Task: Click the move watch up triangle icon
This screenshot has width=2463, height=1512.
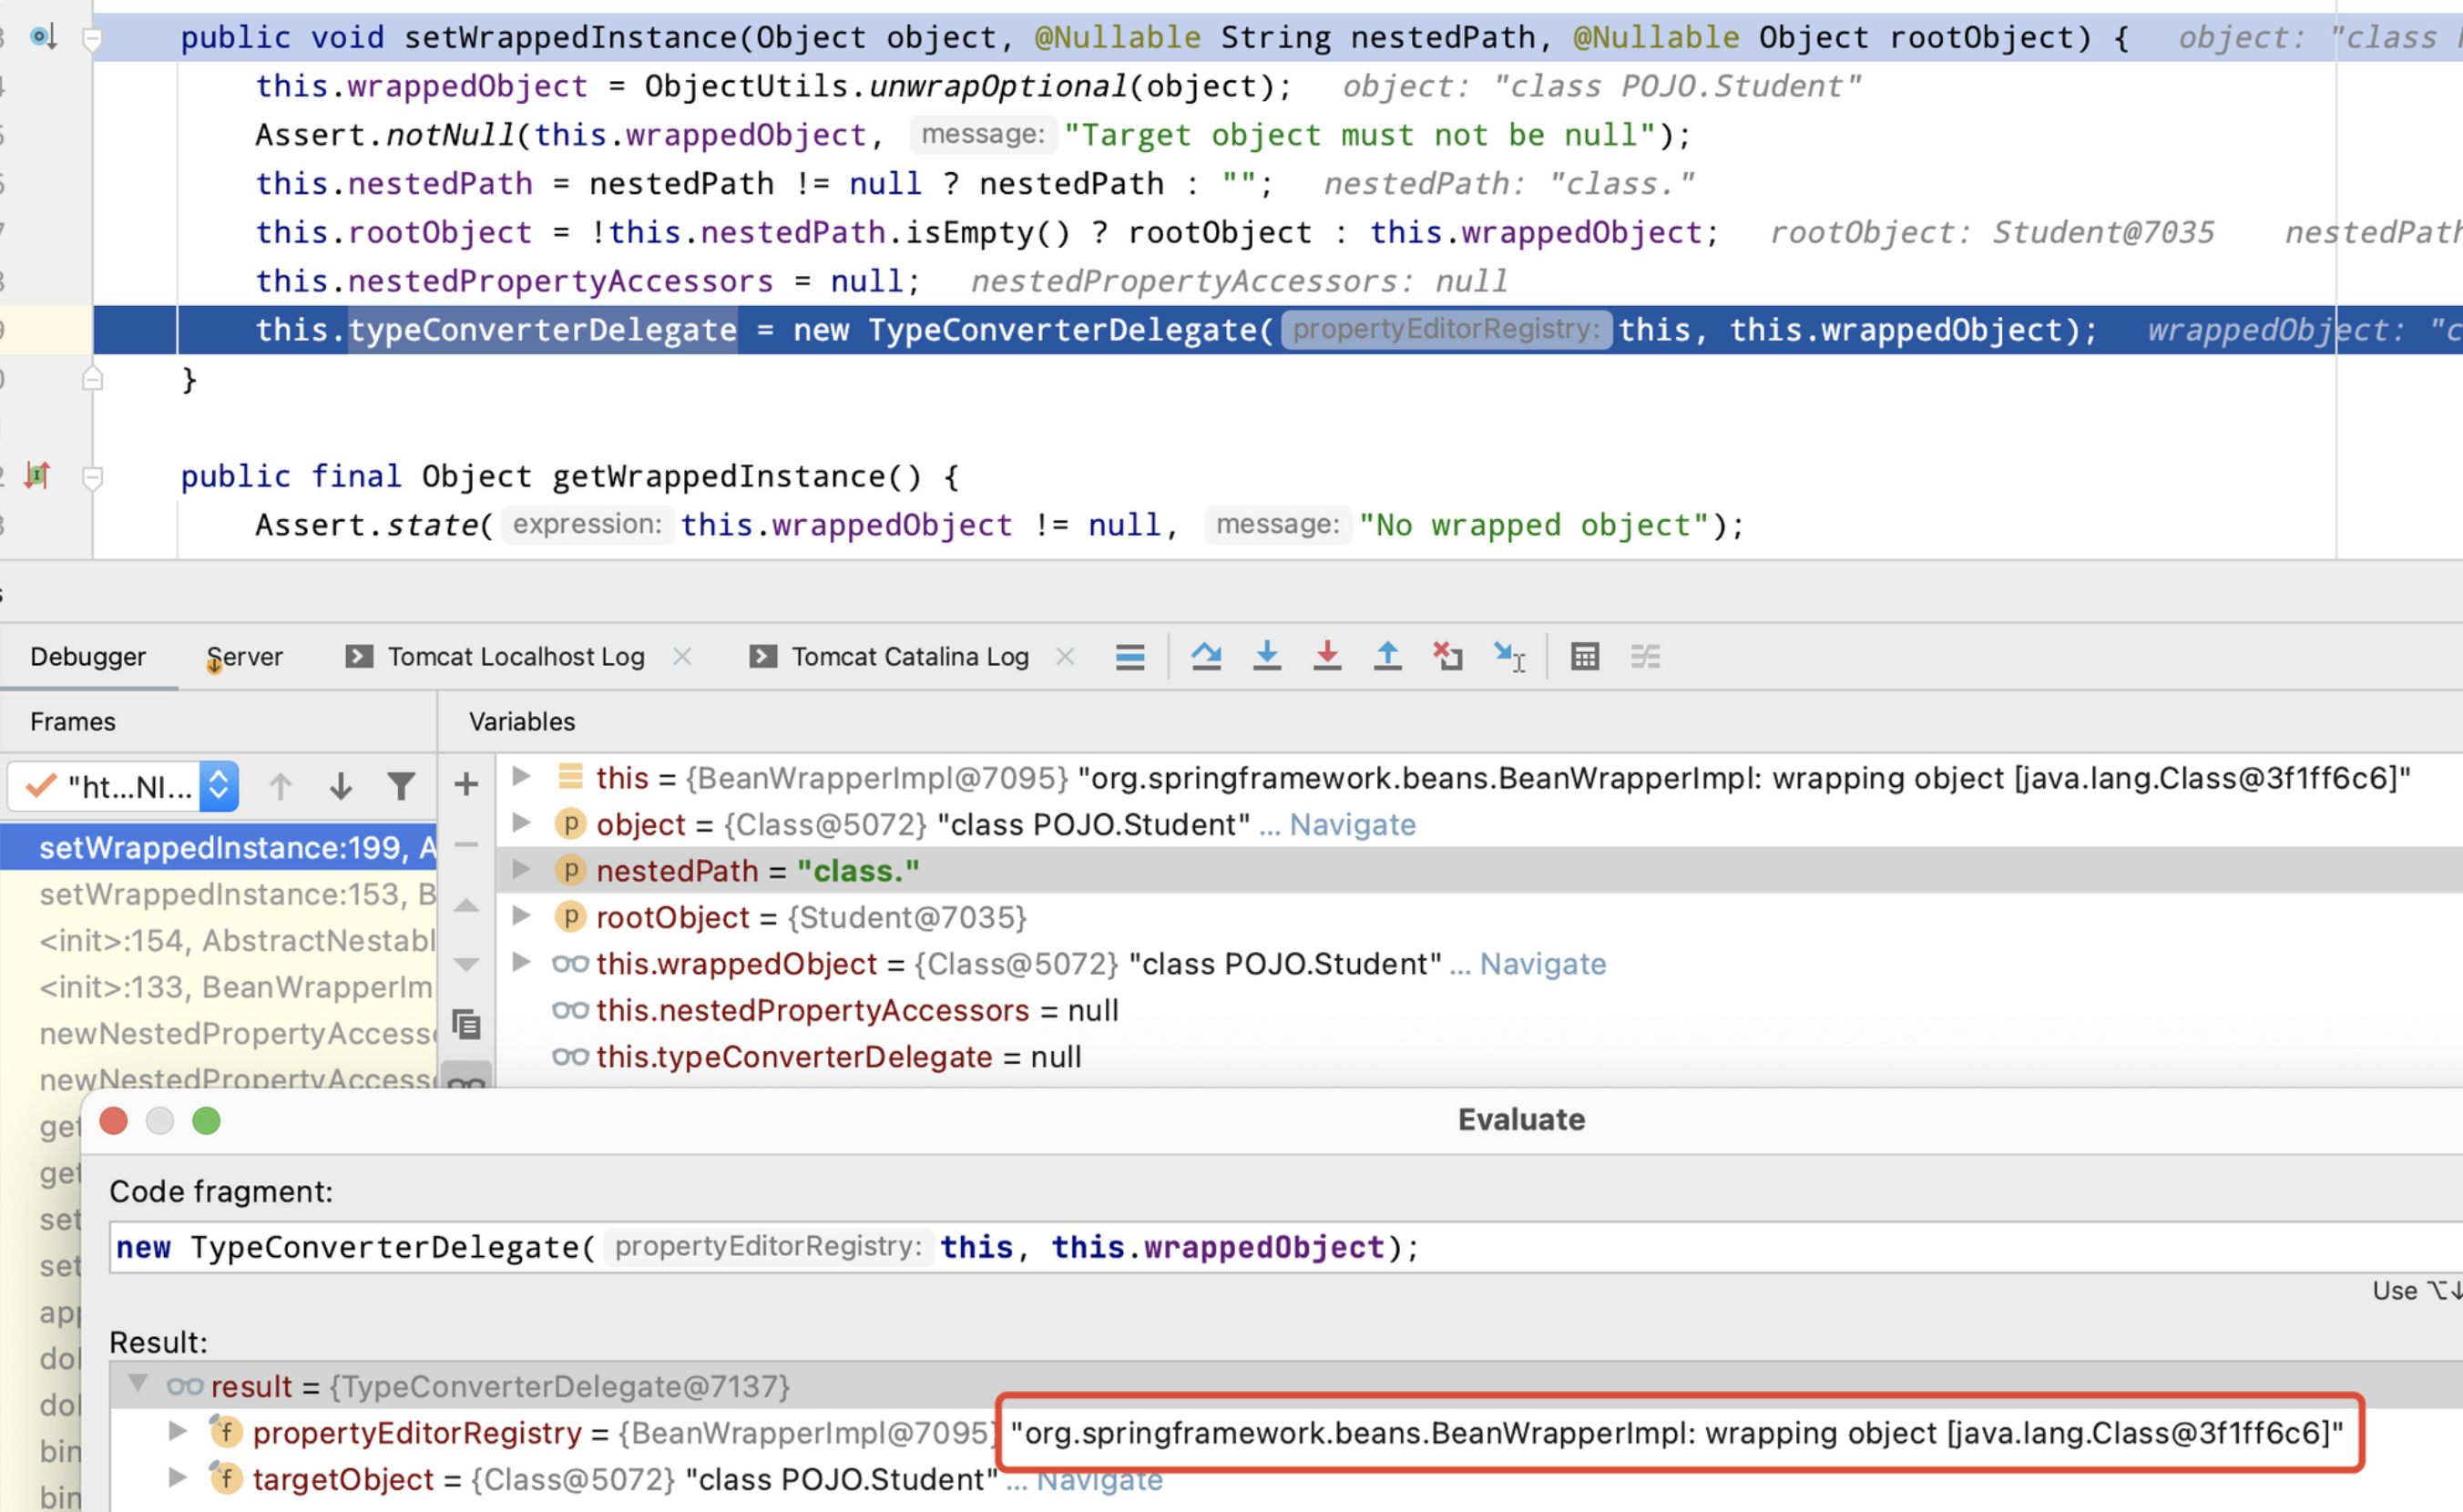Action: coord(466,905)
